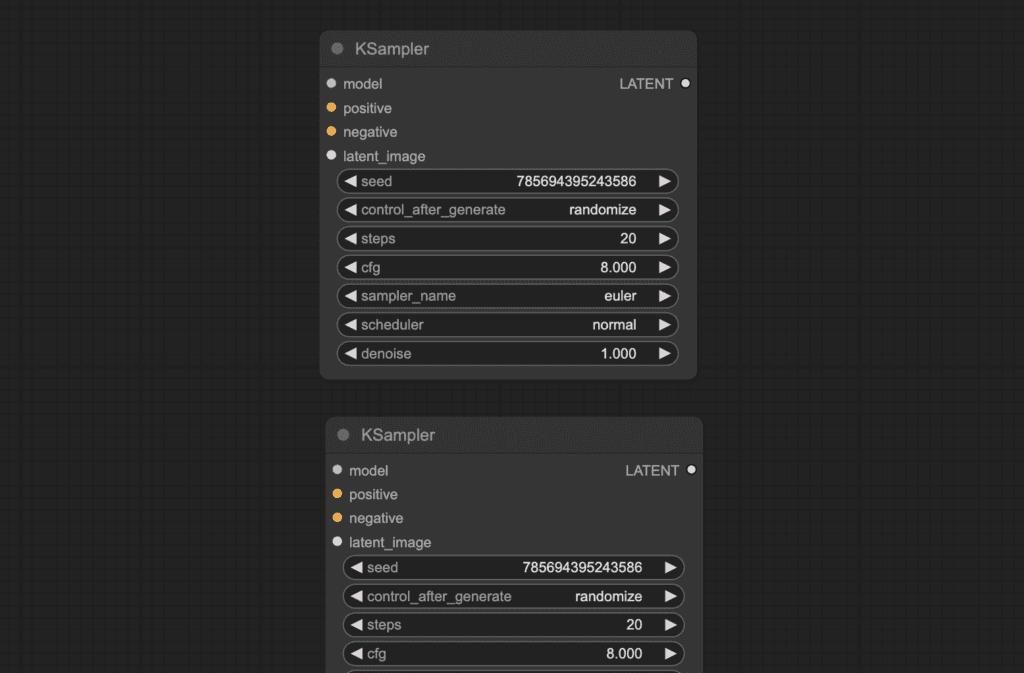Click the bottom node's LATENT output connector

(x=691, y=470)
